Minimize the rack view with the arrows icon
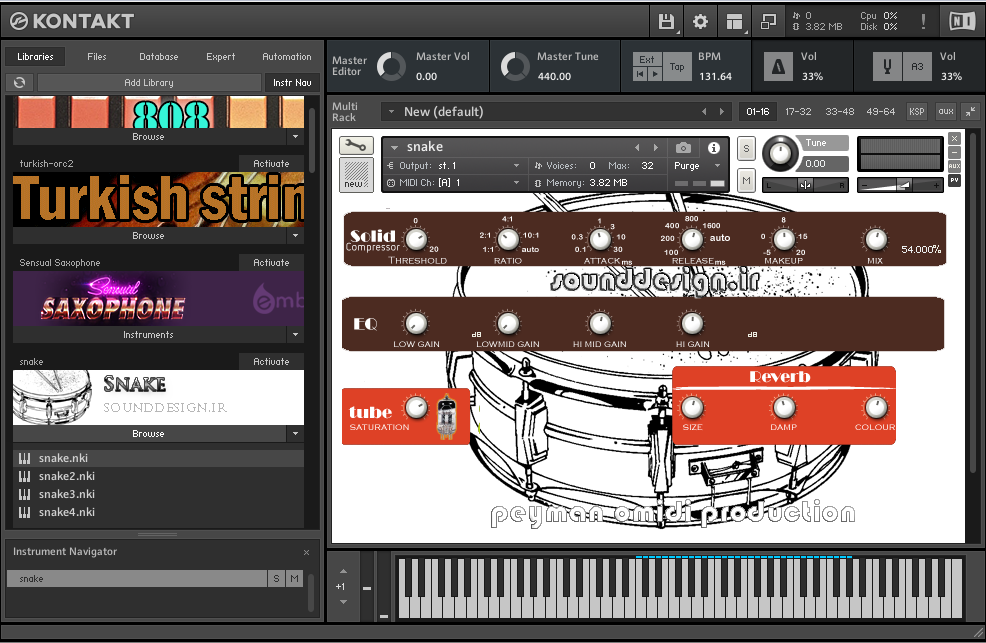The image size is (986, 643). click(971, 112)
